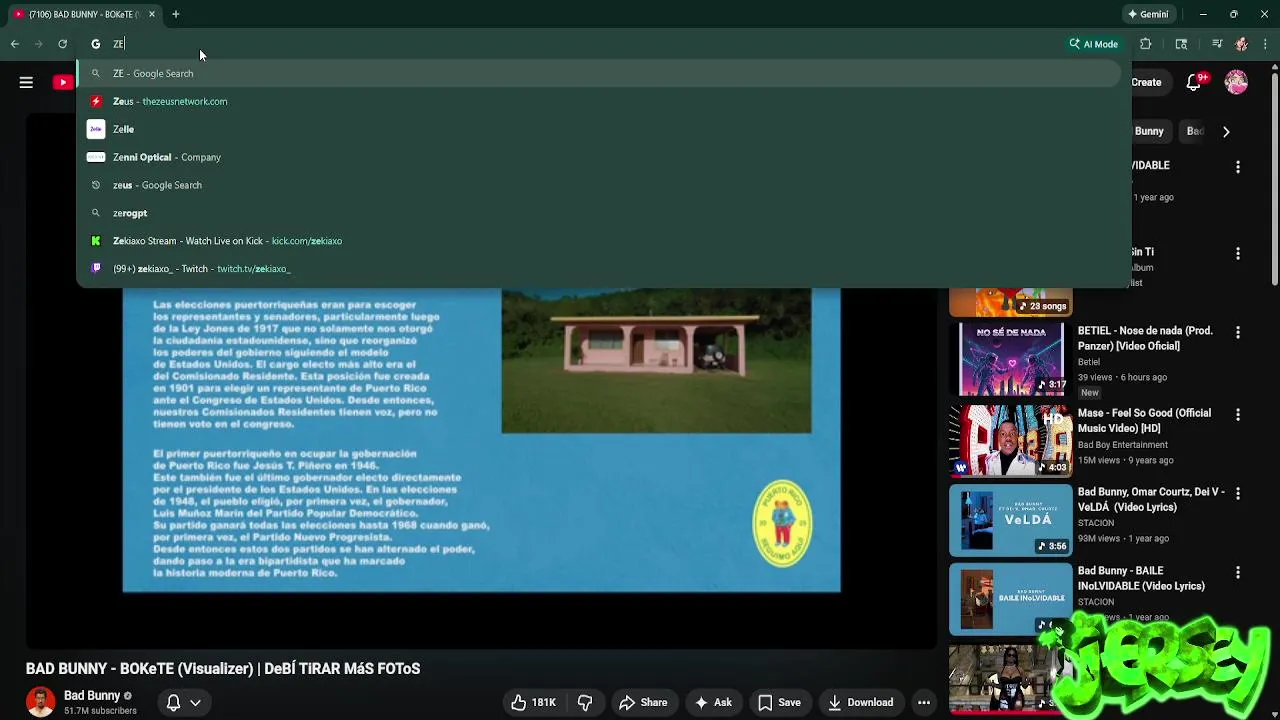1280x720 pixels.
Task: Open Bad Bunny channel name link
Action: click(x=92, y=695)
